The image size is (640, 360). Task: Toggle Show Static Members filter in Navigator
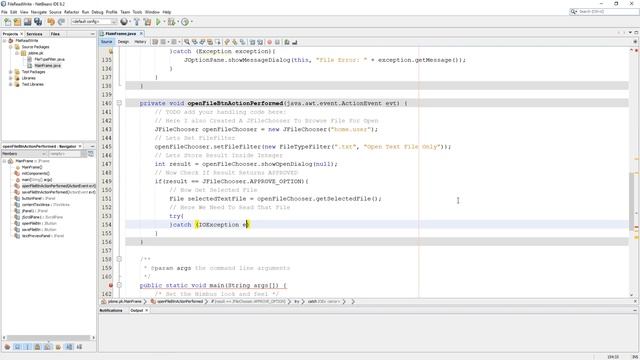click(27, 347)
